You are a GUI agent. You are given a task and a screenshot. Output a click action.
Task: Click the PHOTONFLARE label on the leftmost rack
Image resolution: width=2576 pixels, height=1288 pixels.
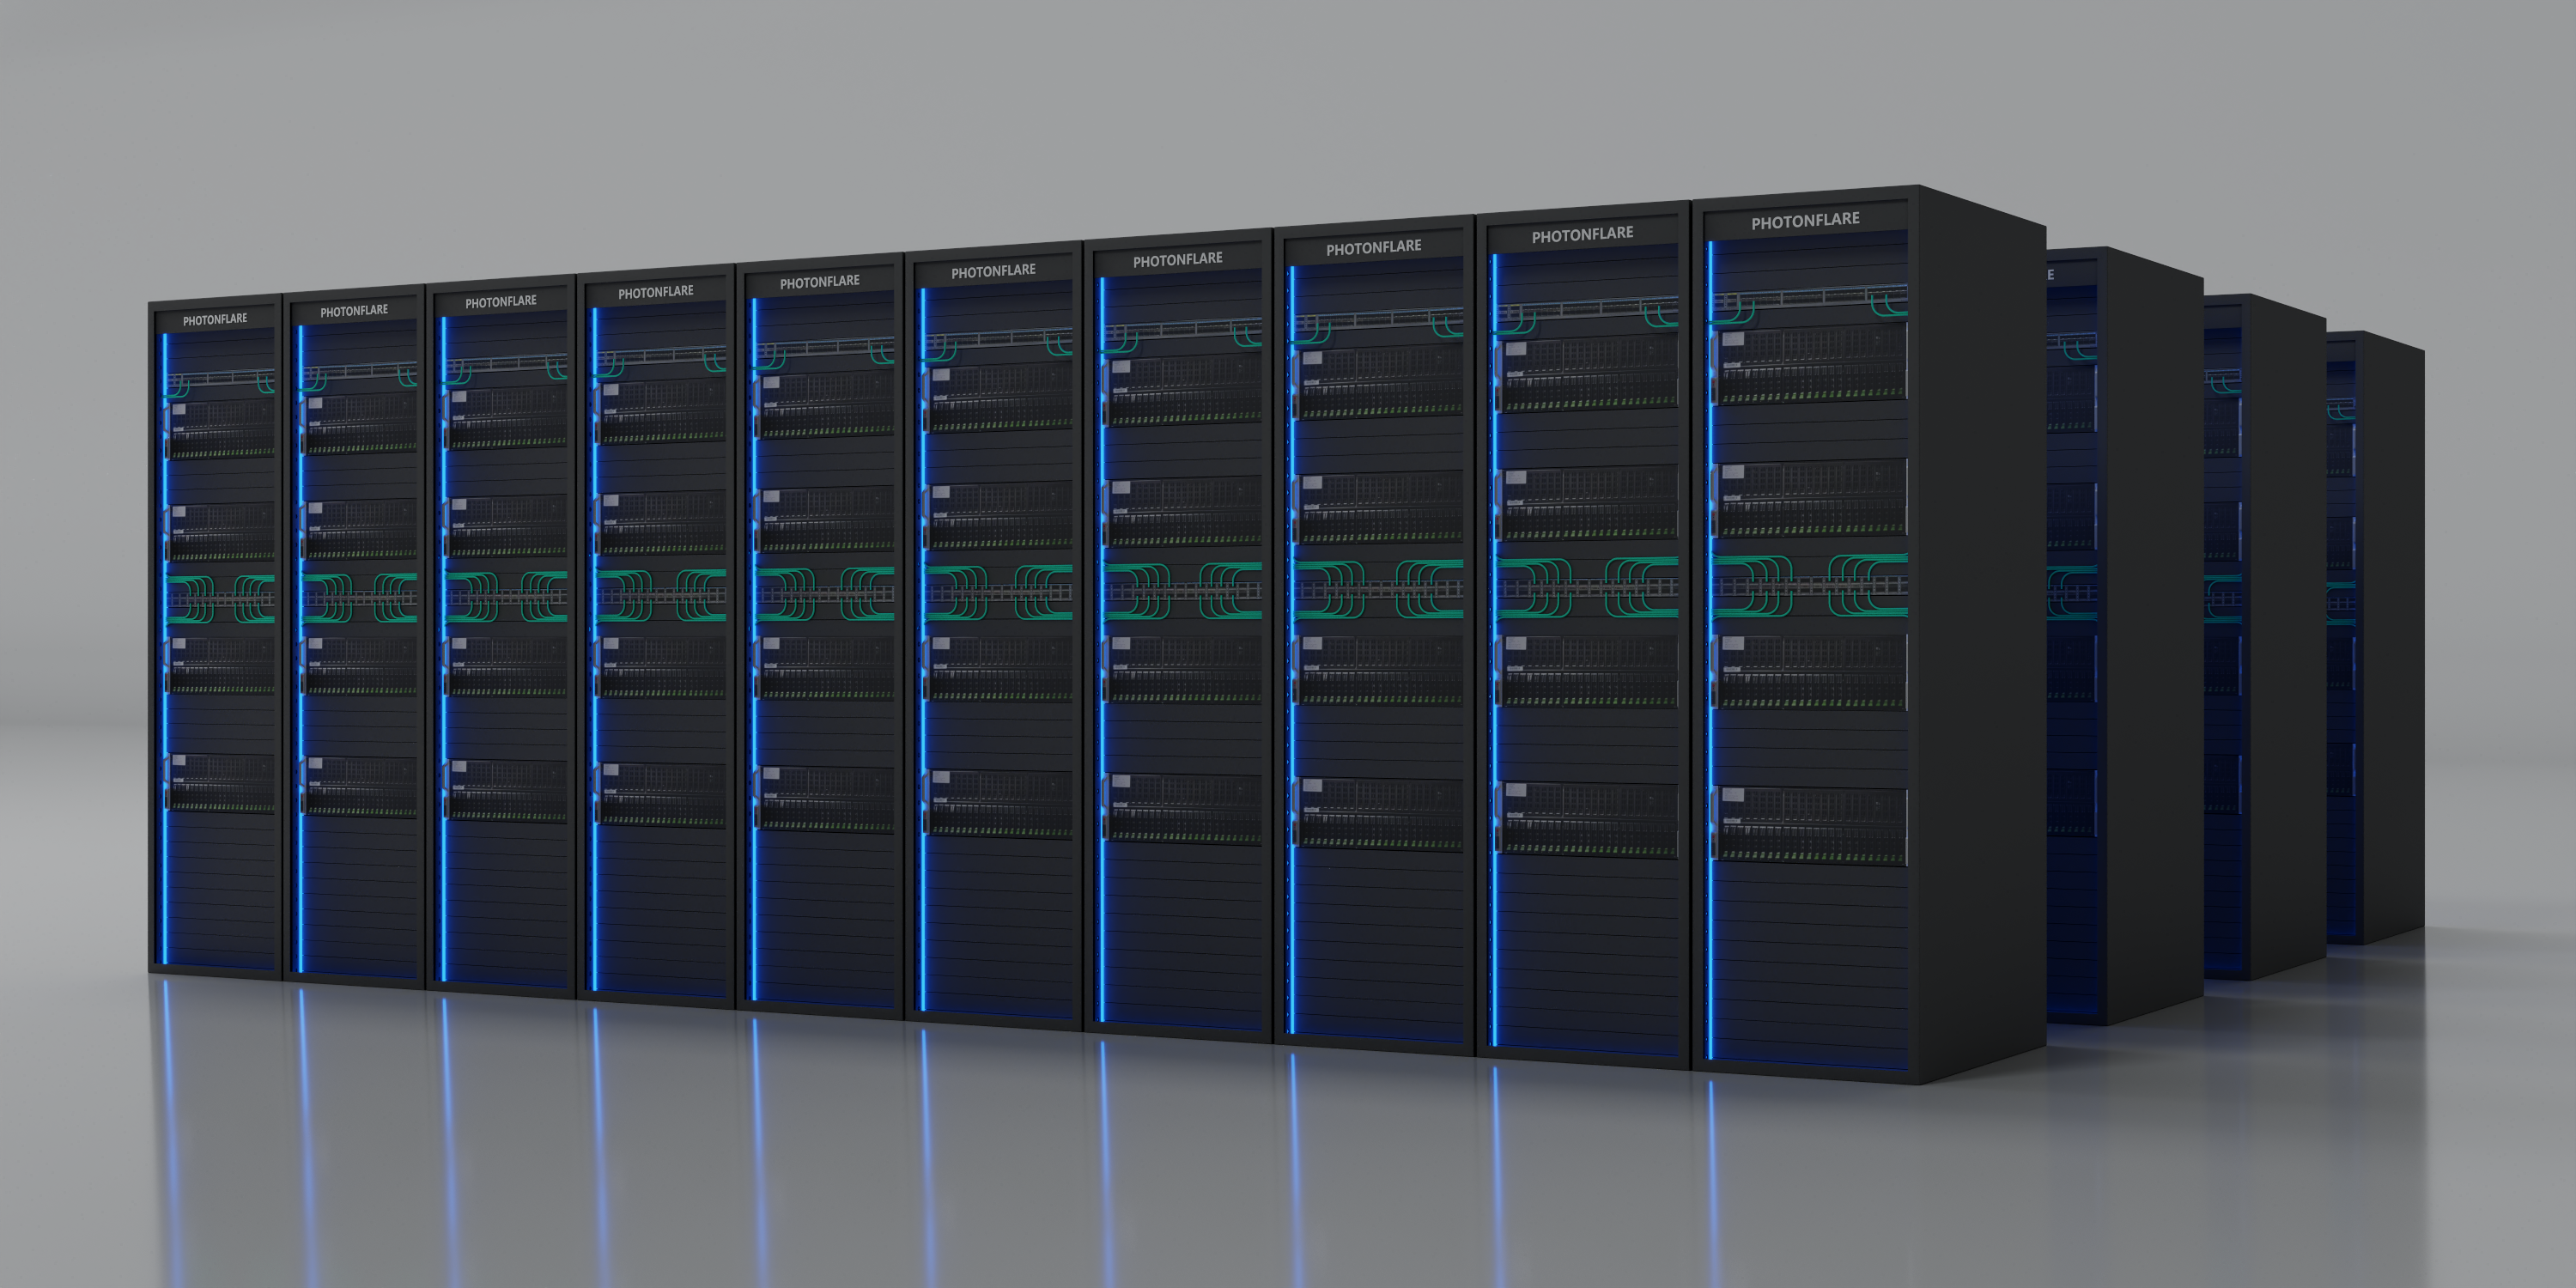click(x=214, y=319)
